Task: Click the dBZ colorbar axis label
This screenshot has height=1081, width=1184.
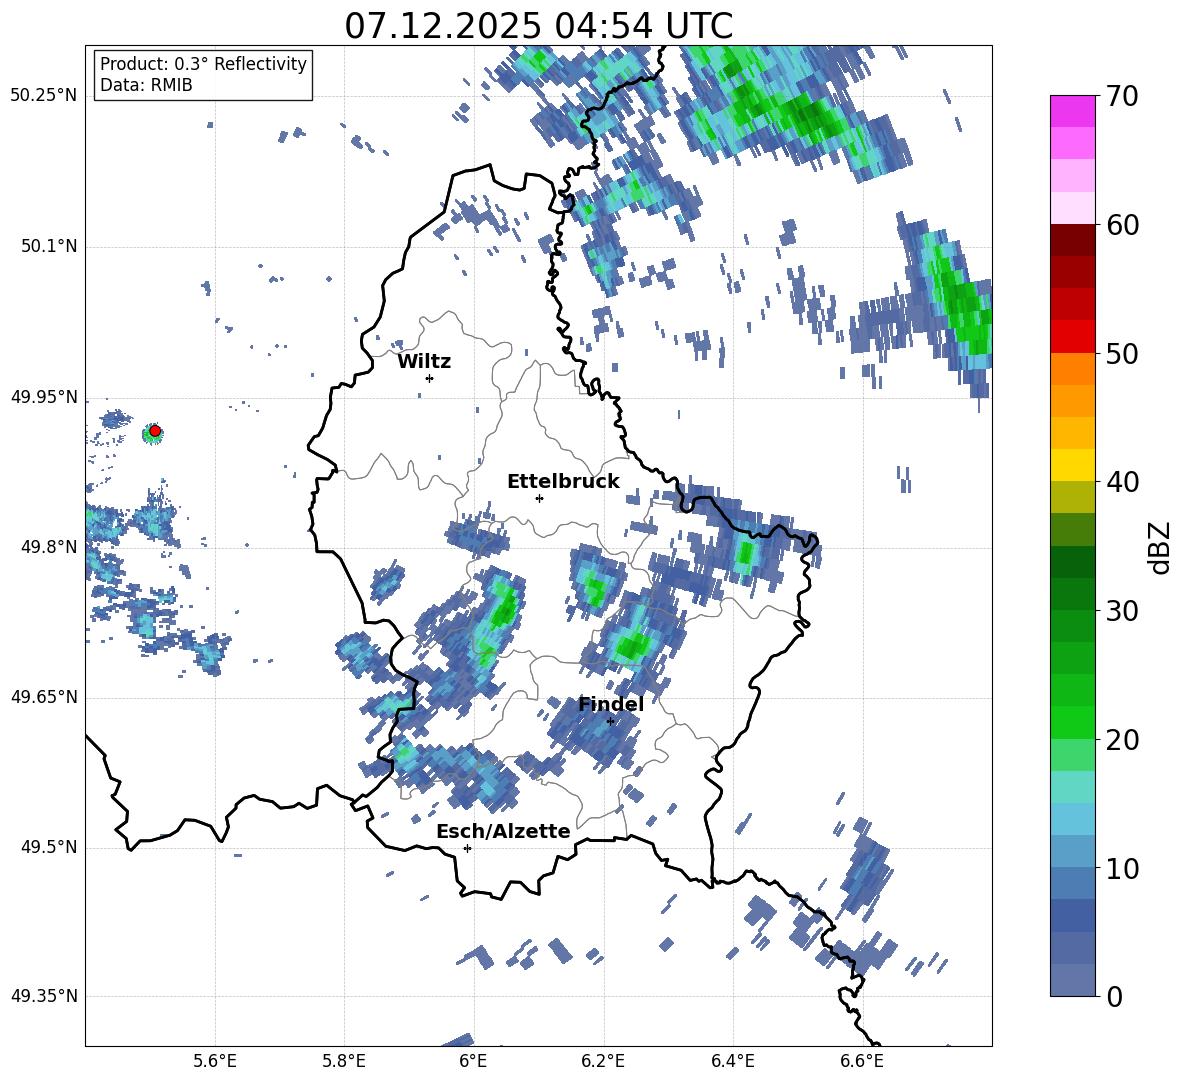Action: (x=1159, y=547)
